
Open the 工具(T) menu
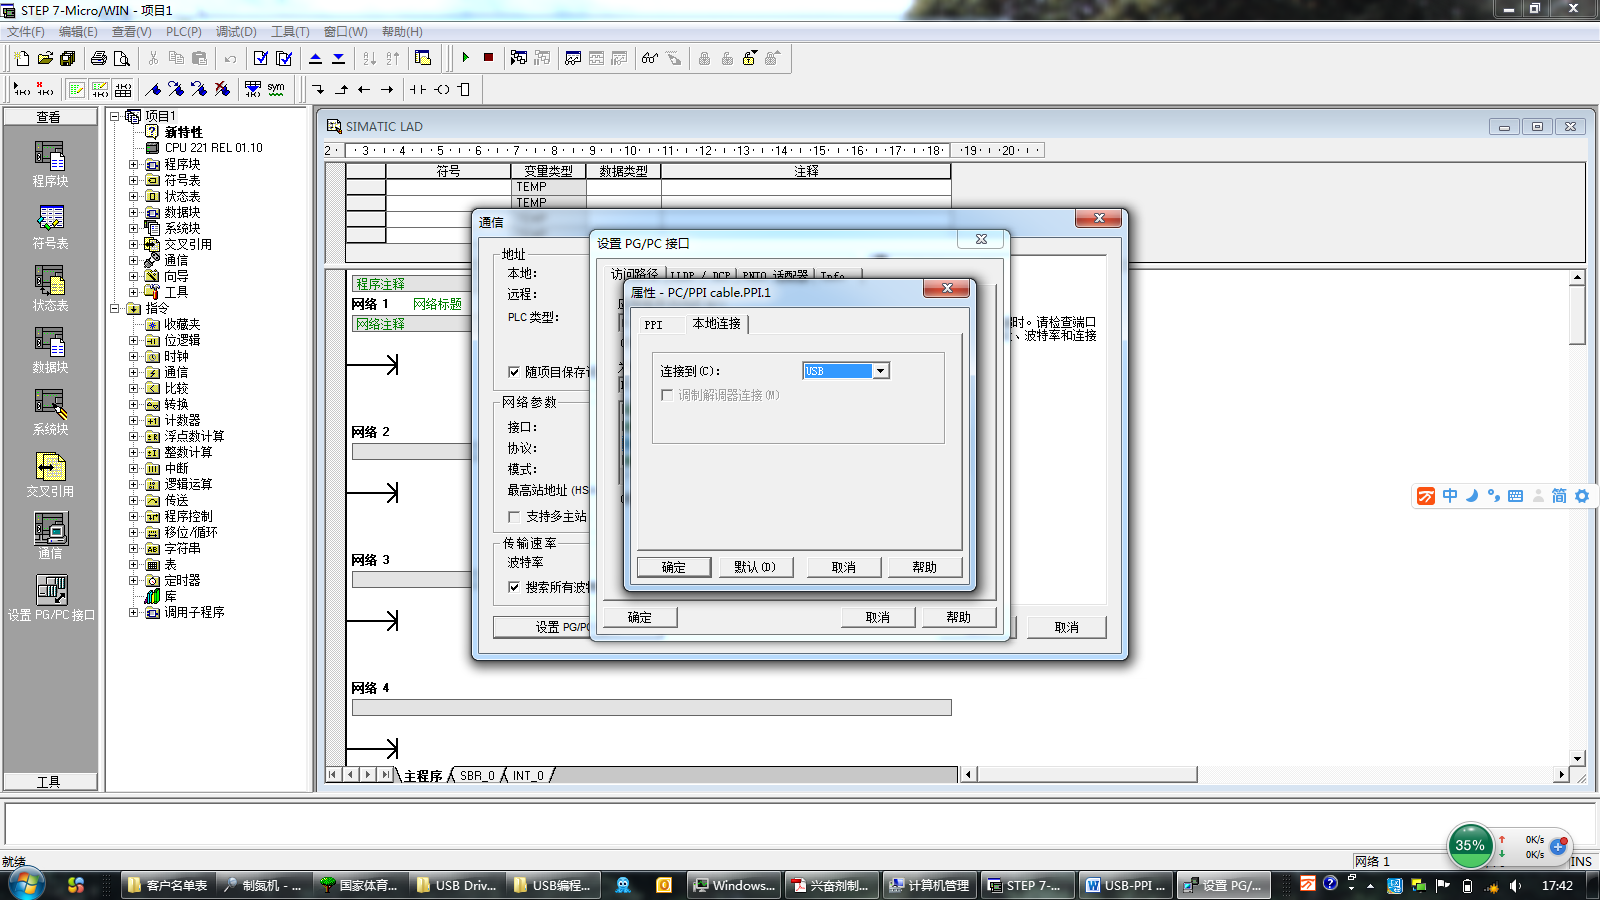290,32
